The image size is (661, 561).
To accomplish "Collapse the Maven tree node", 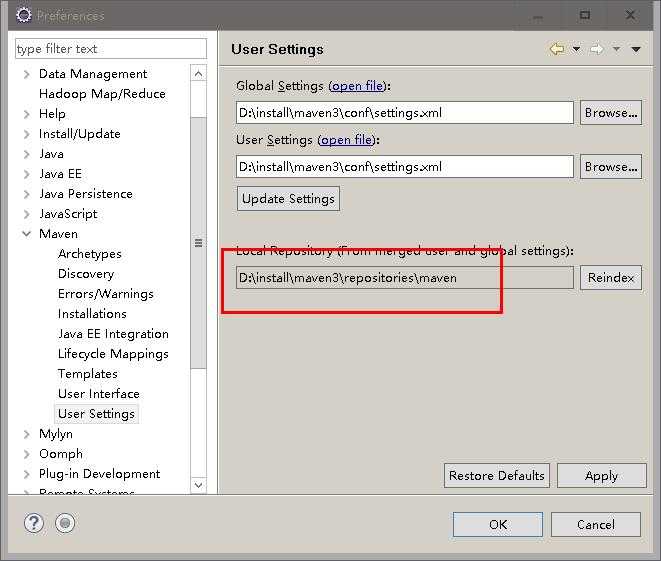I will pyautogui.click(x=27, y=234).
